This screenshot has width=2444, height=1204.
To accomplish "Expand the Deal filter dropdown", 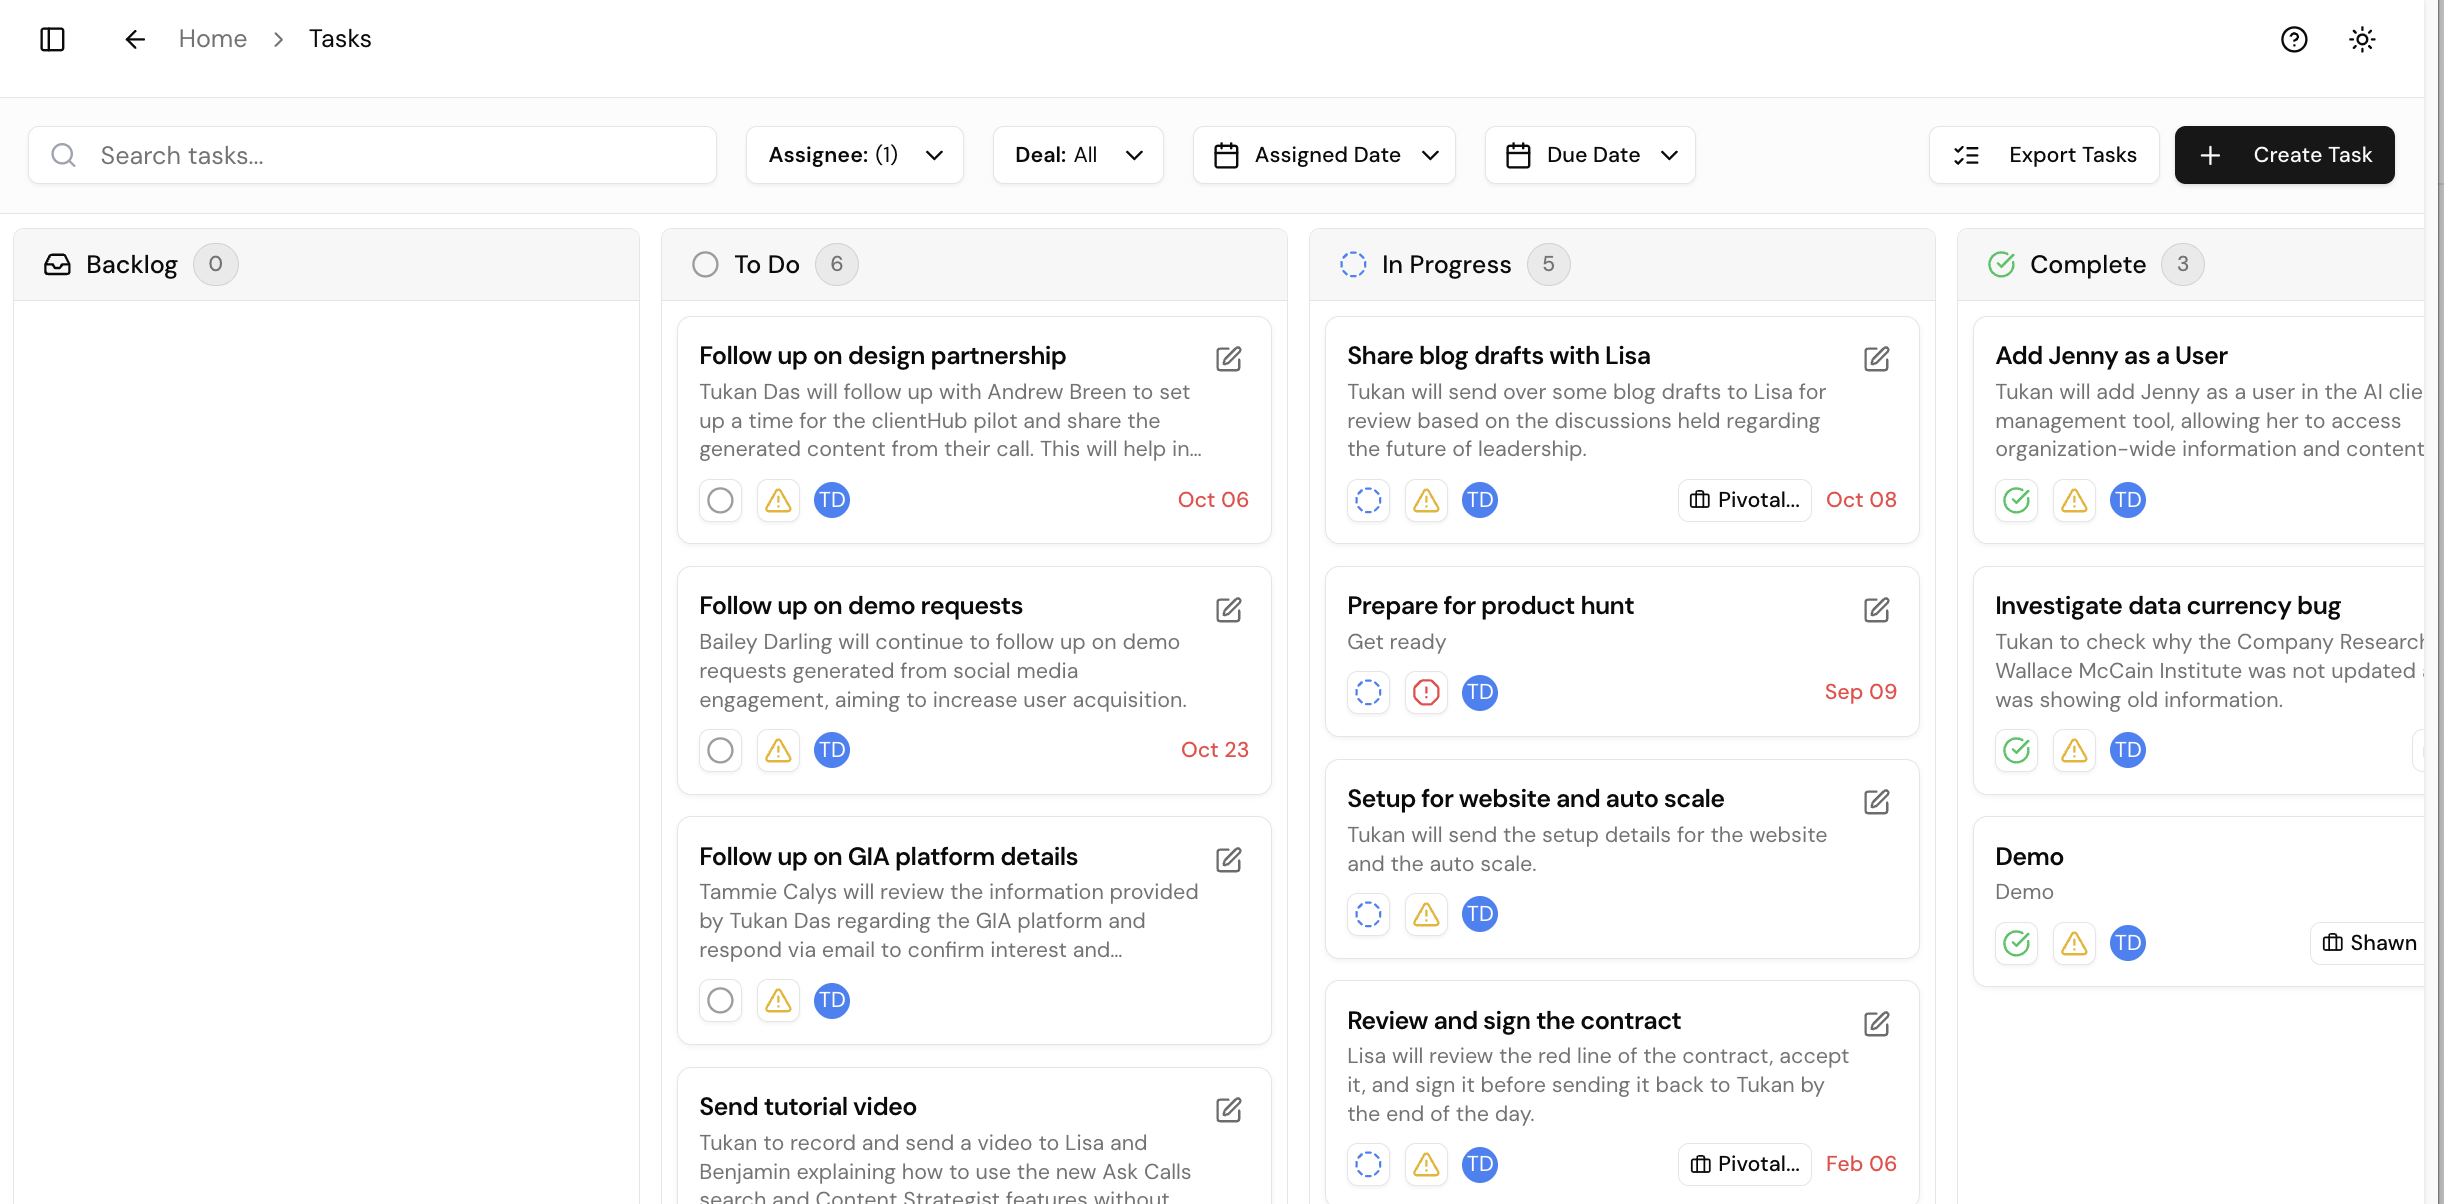I will [x=1078, y=155].
